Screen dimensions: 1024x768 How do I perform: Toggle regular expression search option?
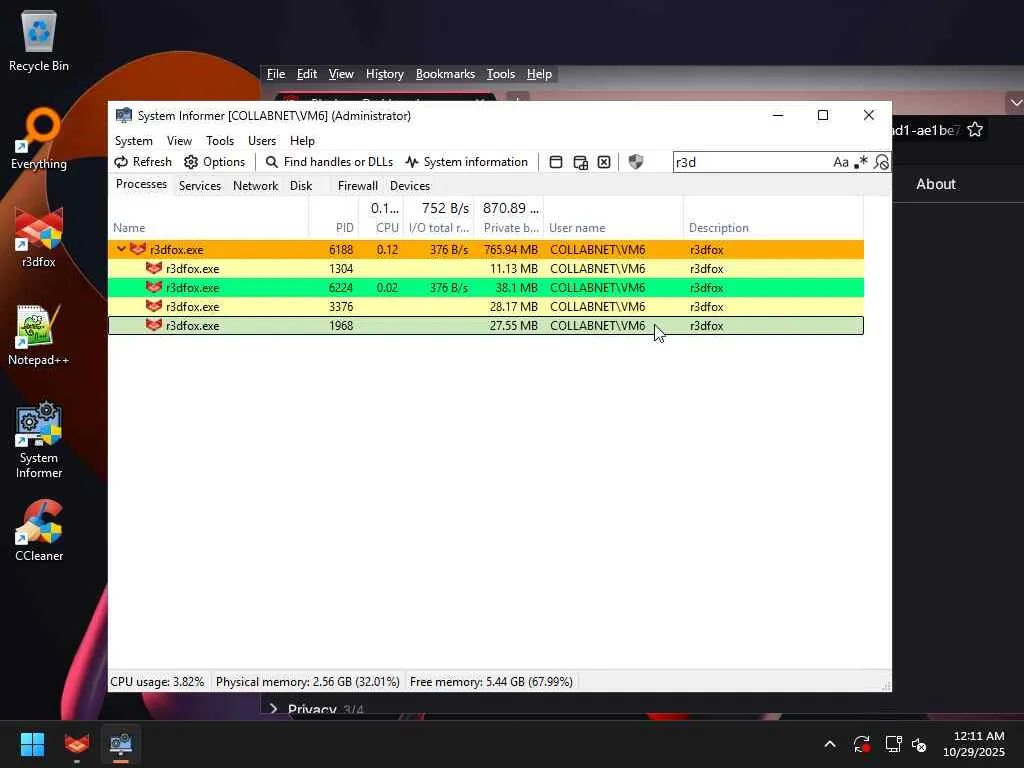click(x=861, y=162)
